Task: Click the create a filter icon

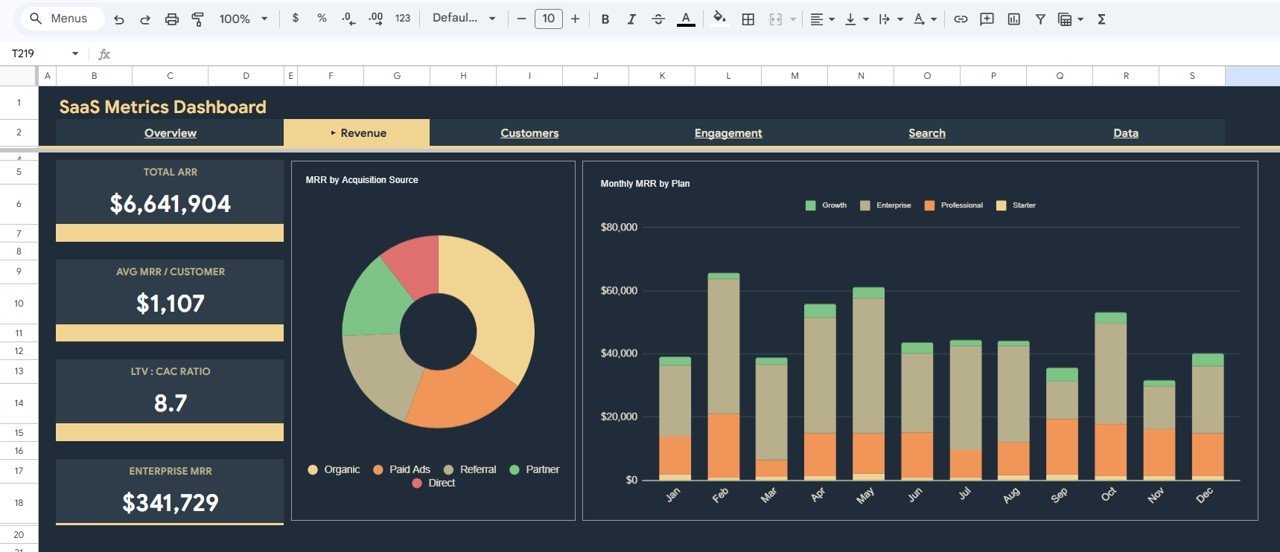Action: click(x=1040, y=19)
